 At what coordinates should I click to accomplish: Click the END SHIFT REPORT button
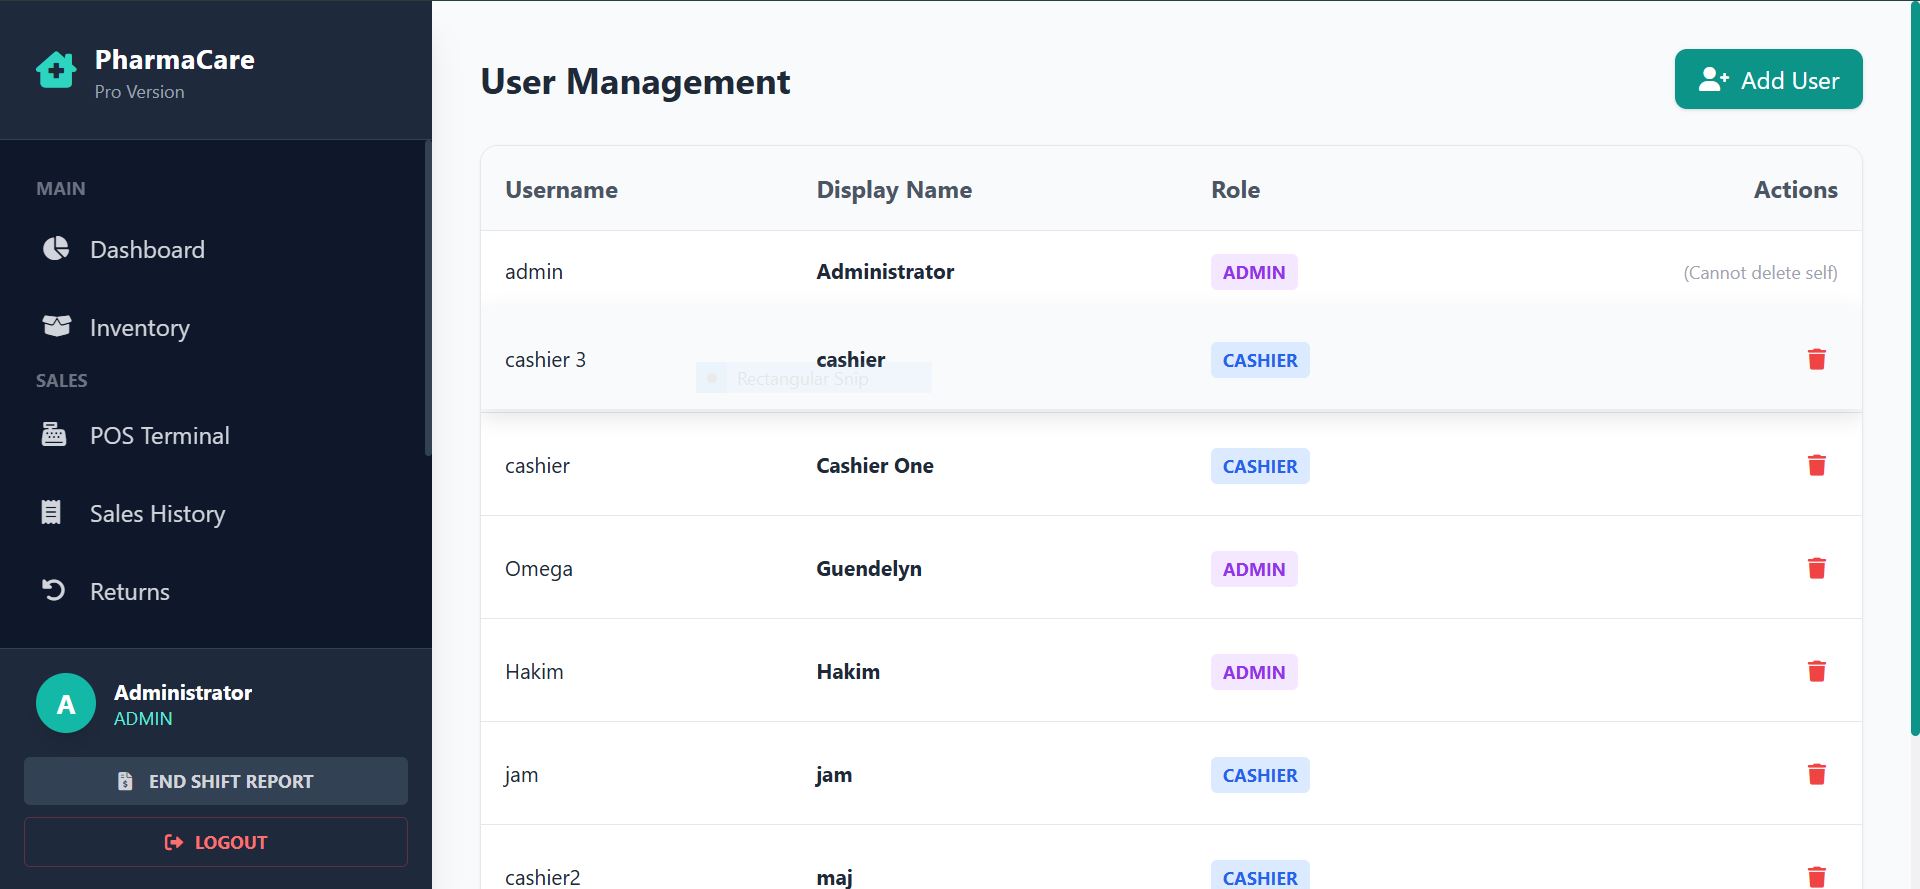(x=216, y=781)
